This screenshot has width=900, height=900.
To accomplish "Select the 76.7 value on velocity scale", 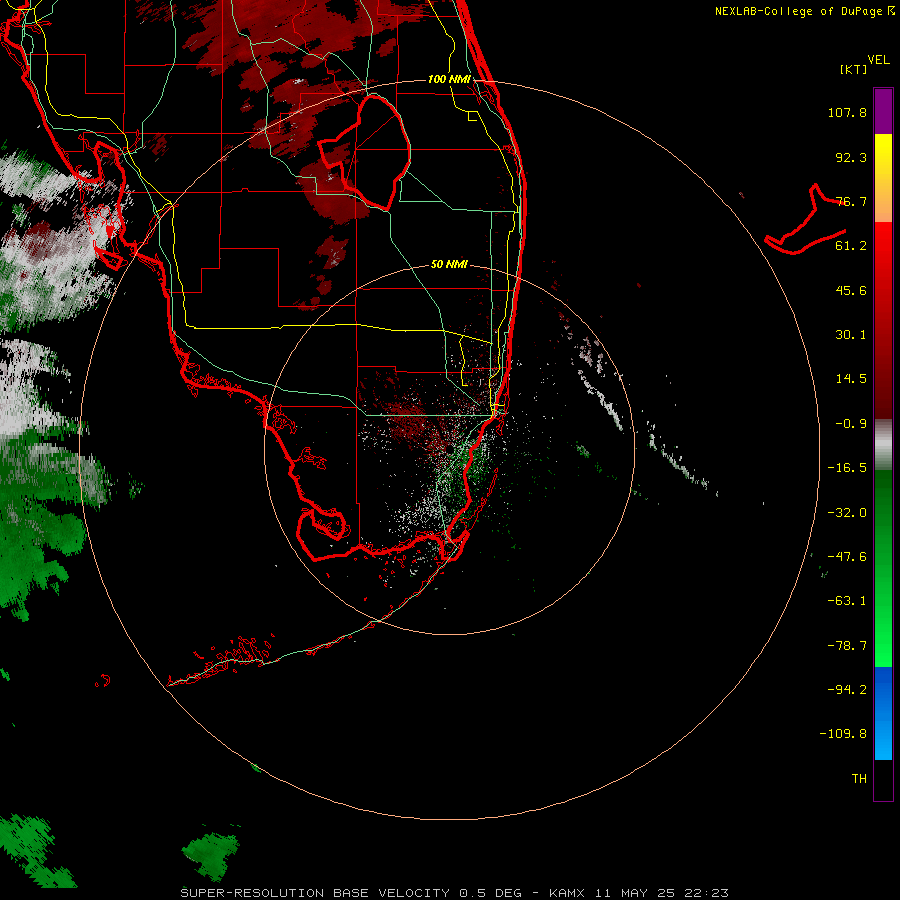I will click(851, 201).
